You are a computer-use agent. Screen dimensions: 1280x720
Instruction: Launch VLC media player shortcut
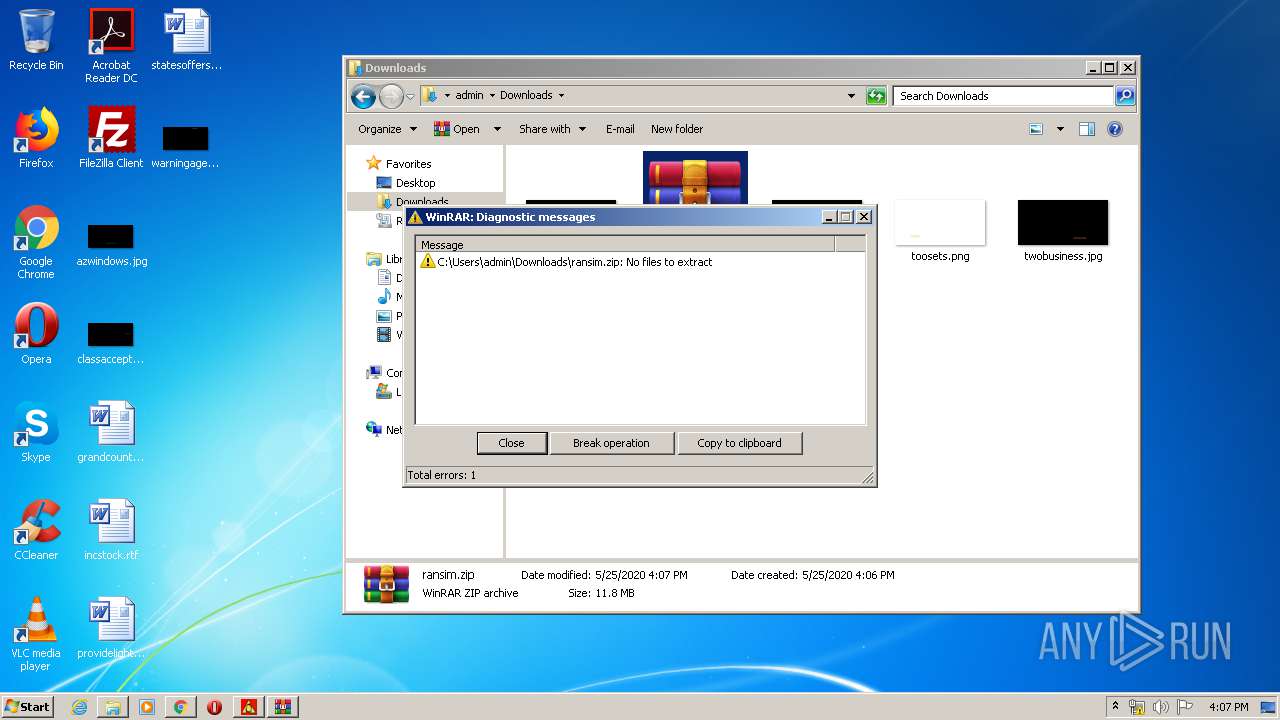point(36,634)
